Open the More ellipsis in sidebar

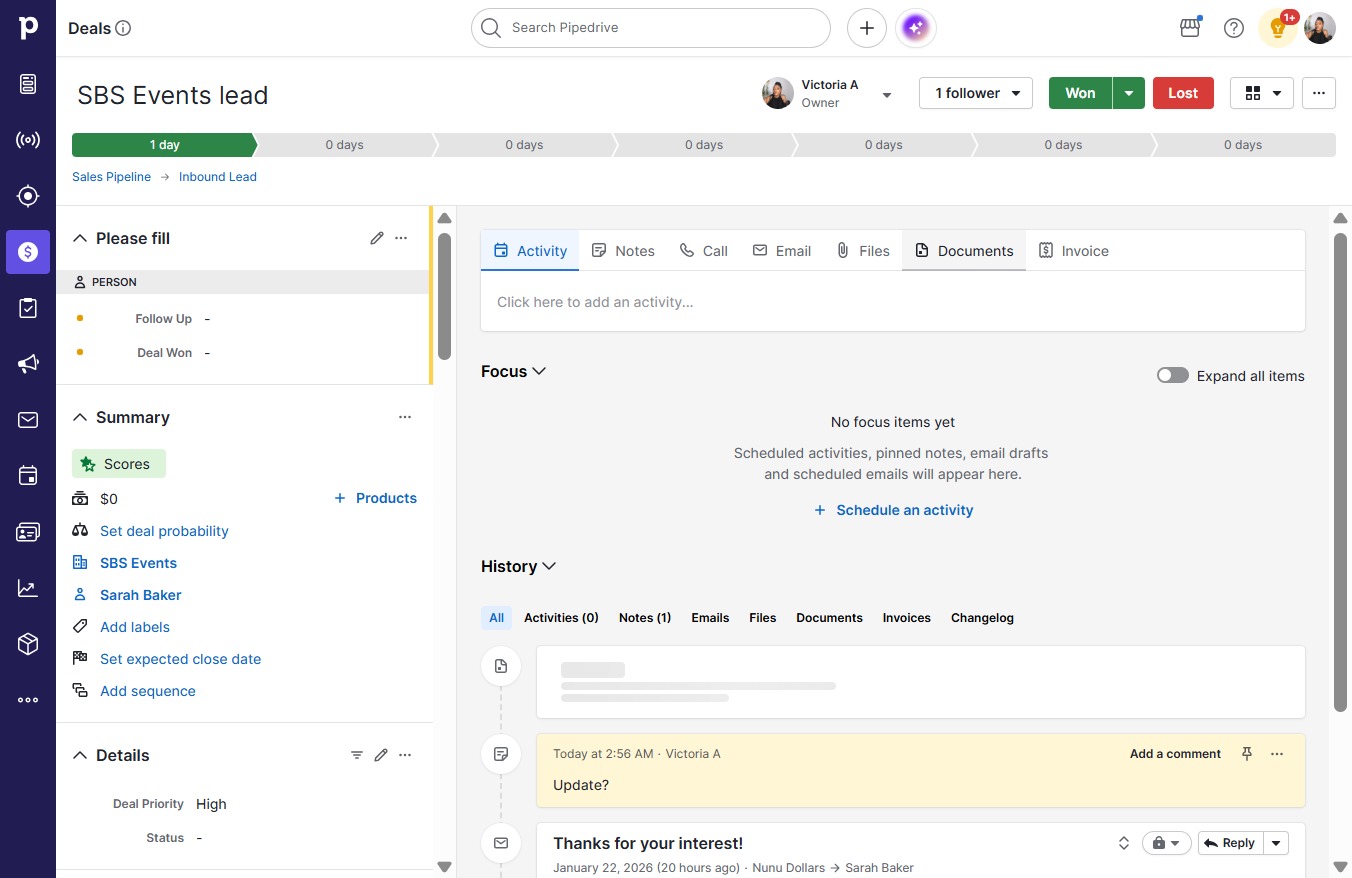(28, 700)
